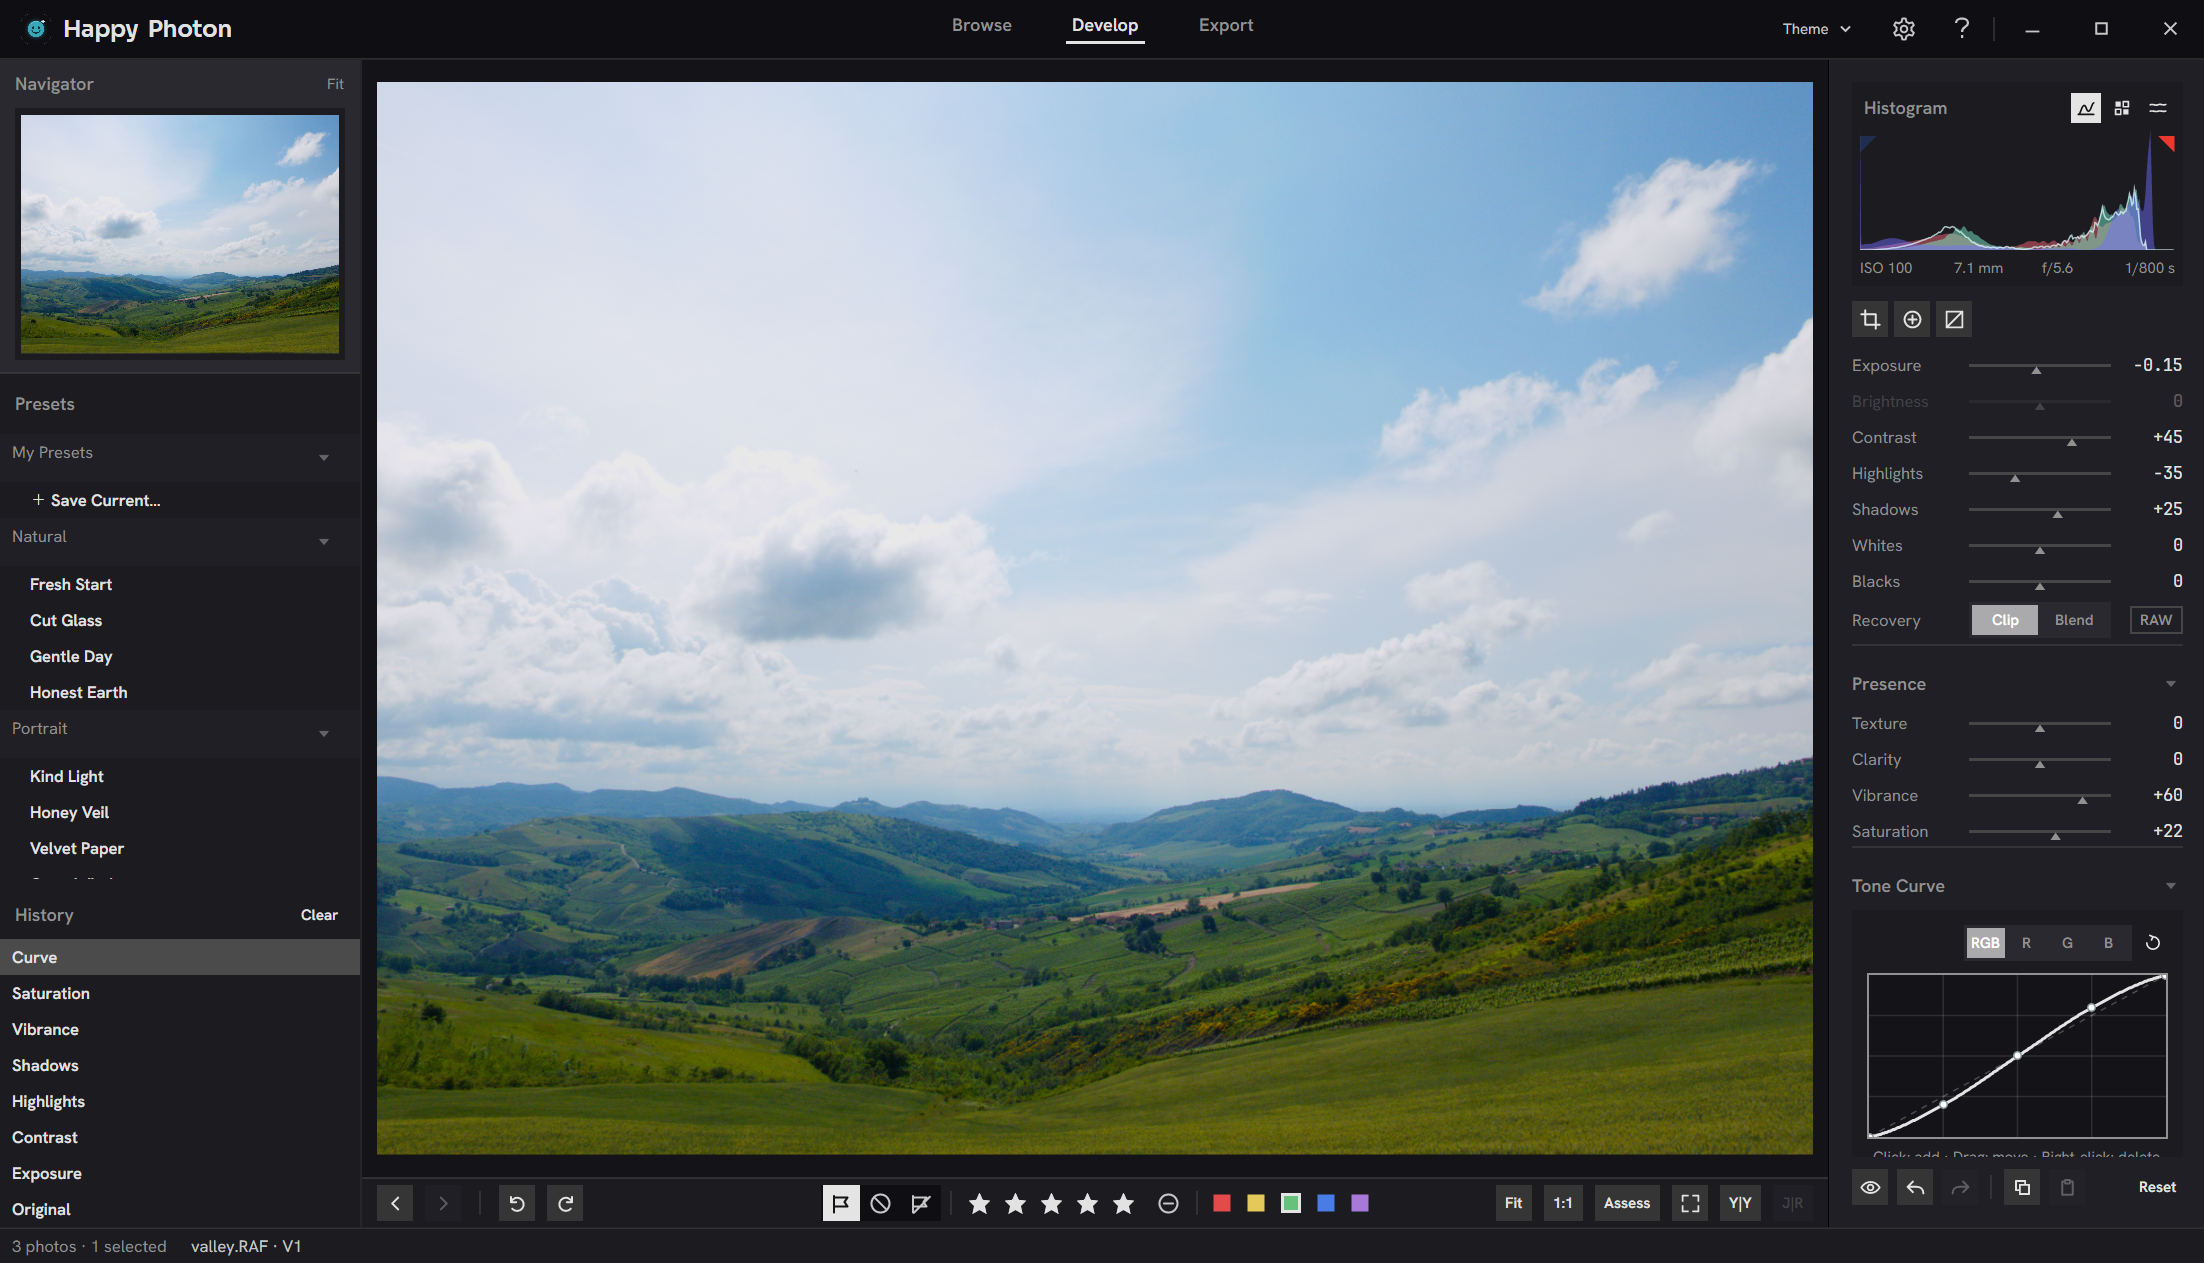Collapse the Tone Curve section
The height and width of the screenshot is (1263, 2204).
(x=2171, y=886)
